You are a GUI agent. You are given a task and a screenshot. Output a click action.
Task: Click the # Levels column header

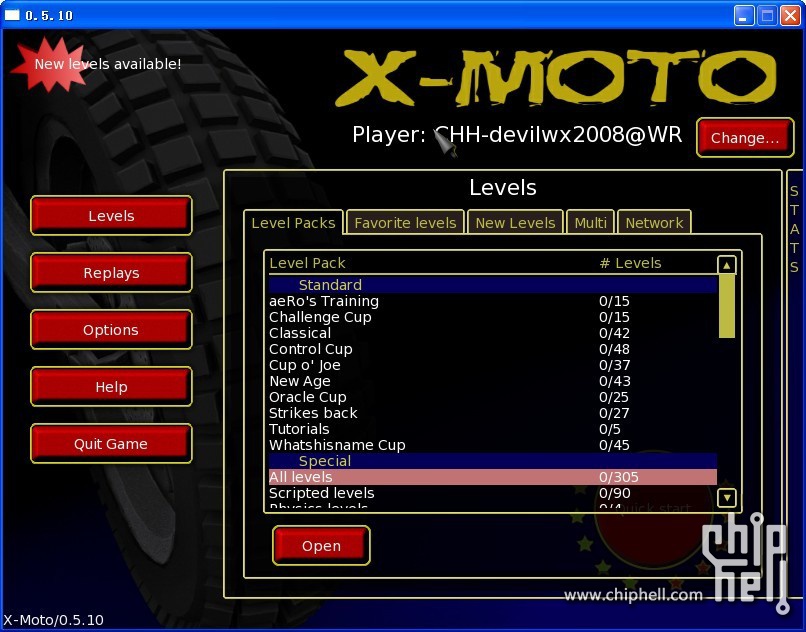[x=630, y=263]
